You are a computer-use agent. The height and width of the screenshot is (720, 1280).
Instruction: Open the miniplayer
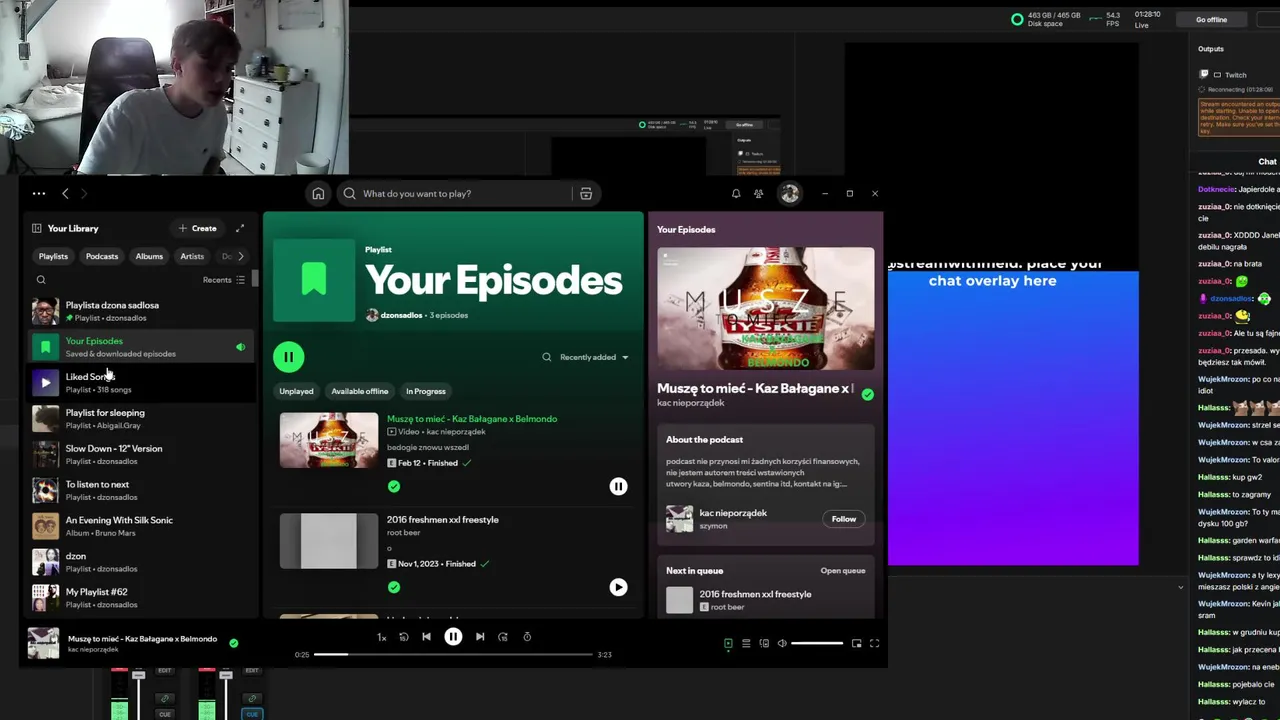pos(856,644)
